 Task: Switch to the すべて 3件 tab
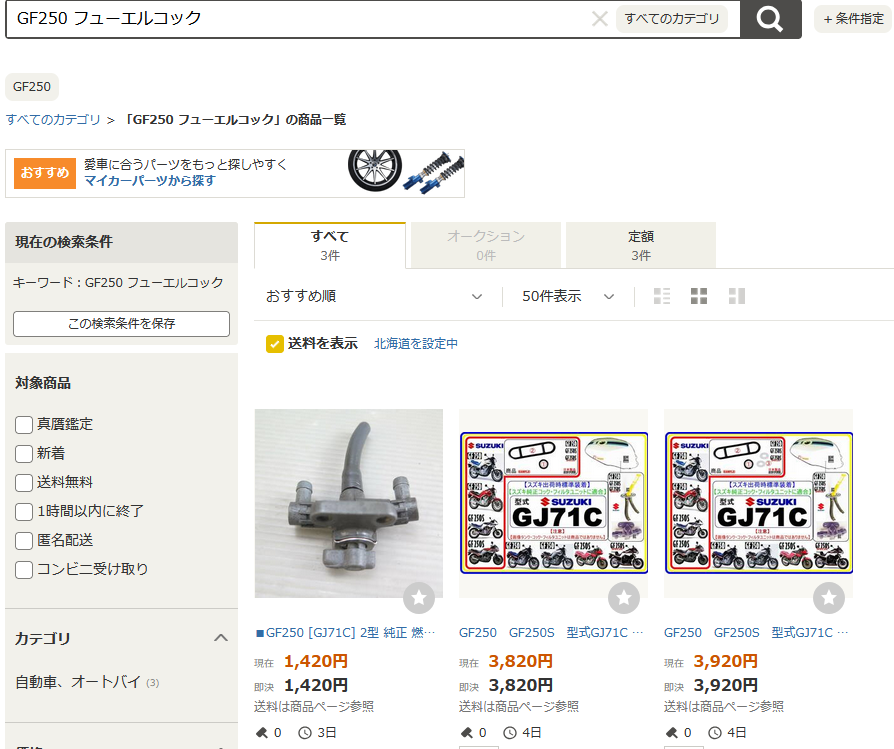tap(330, 245)
